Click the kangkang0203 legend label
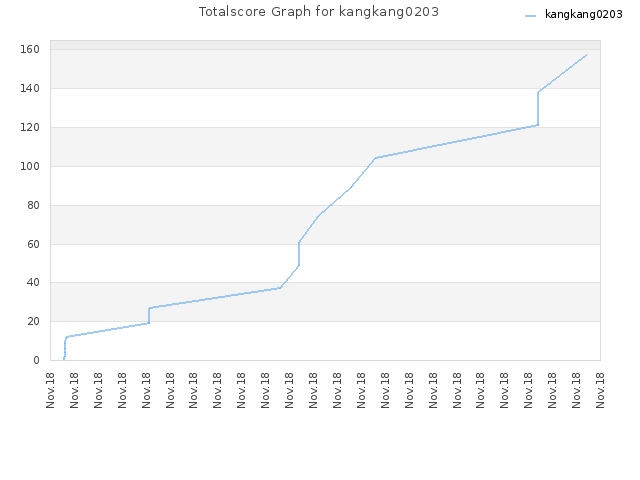 pos(583,15)
